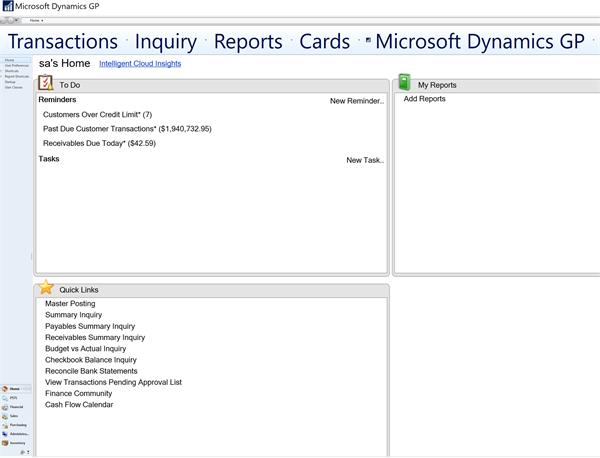Click the Tasks heading

(x=49, y=159)
